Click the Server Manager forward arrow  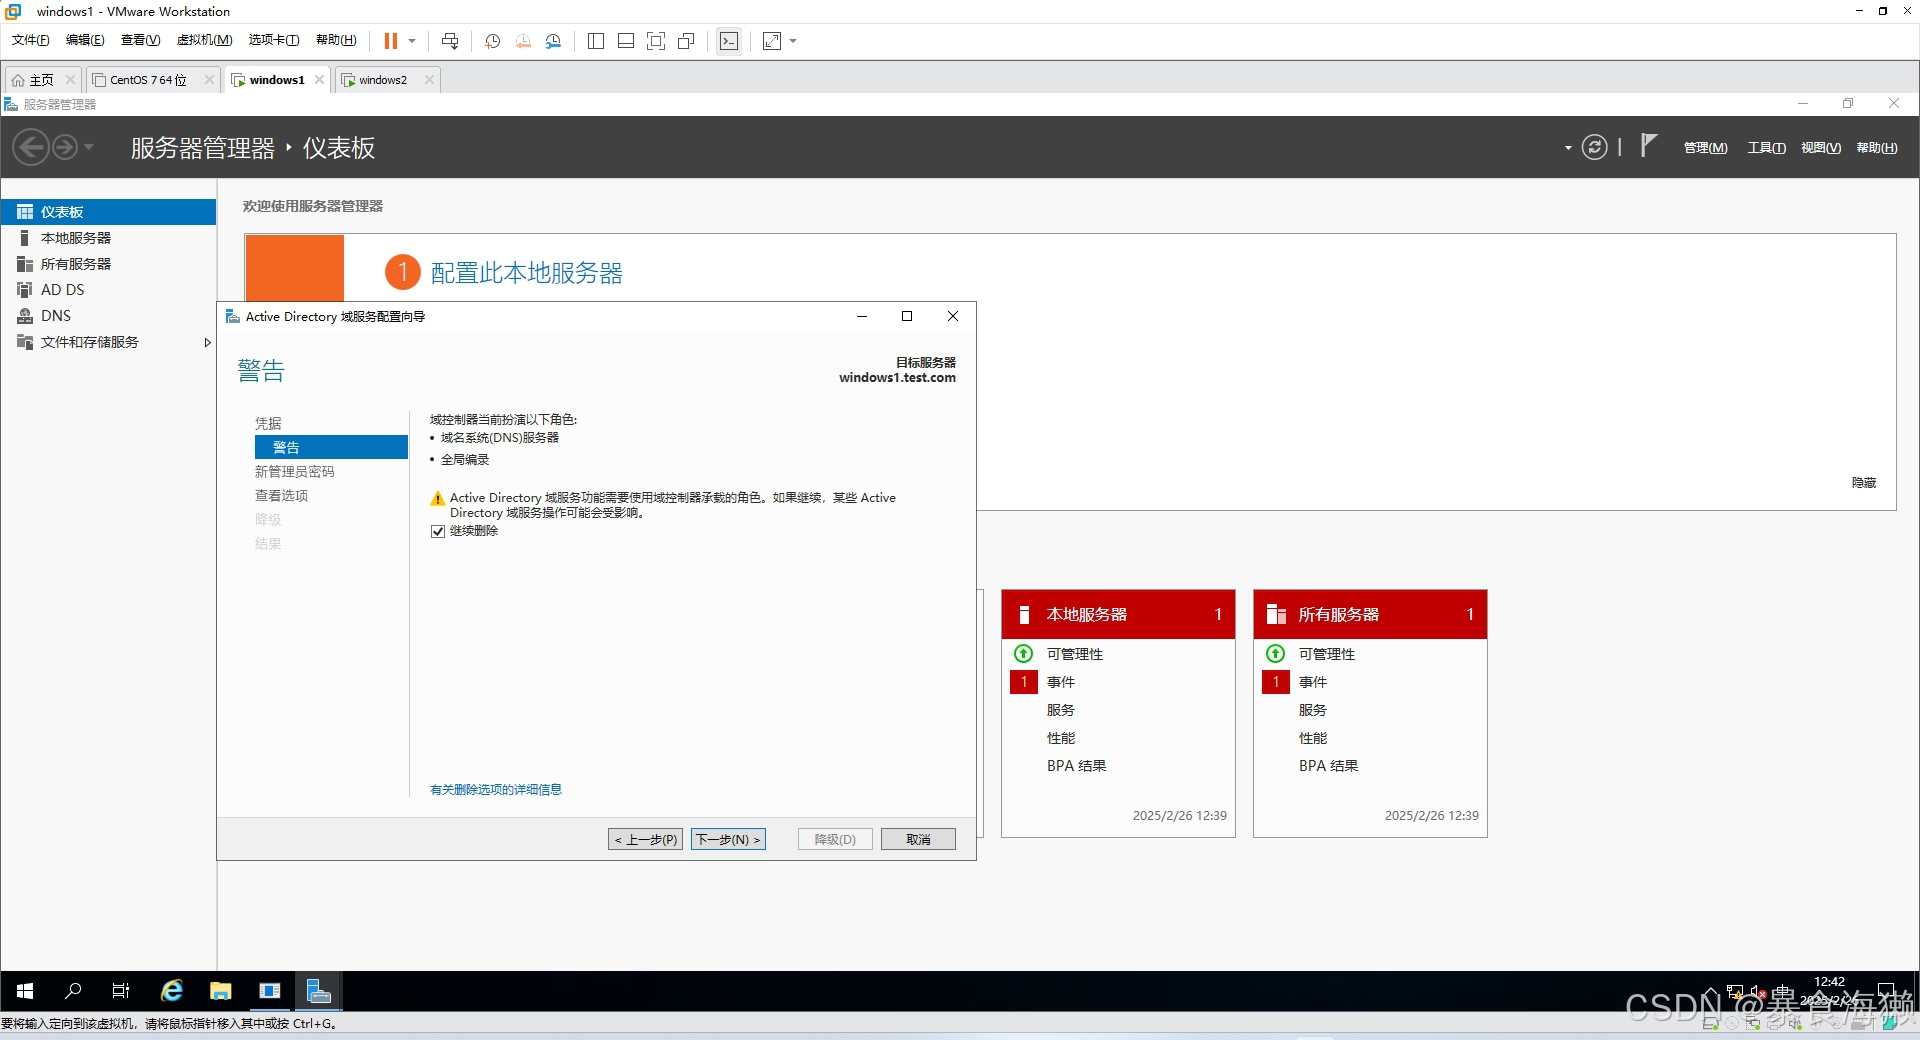pyautogui.click(x=64, y=148)
